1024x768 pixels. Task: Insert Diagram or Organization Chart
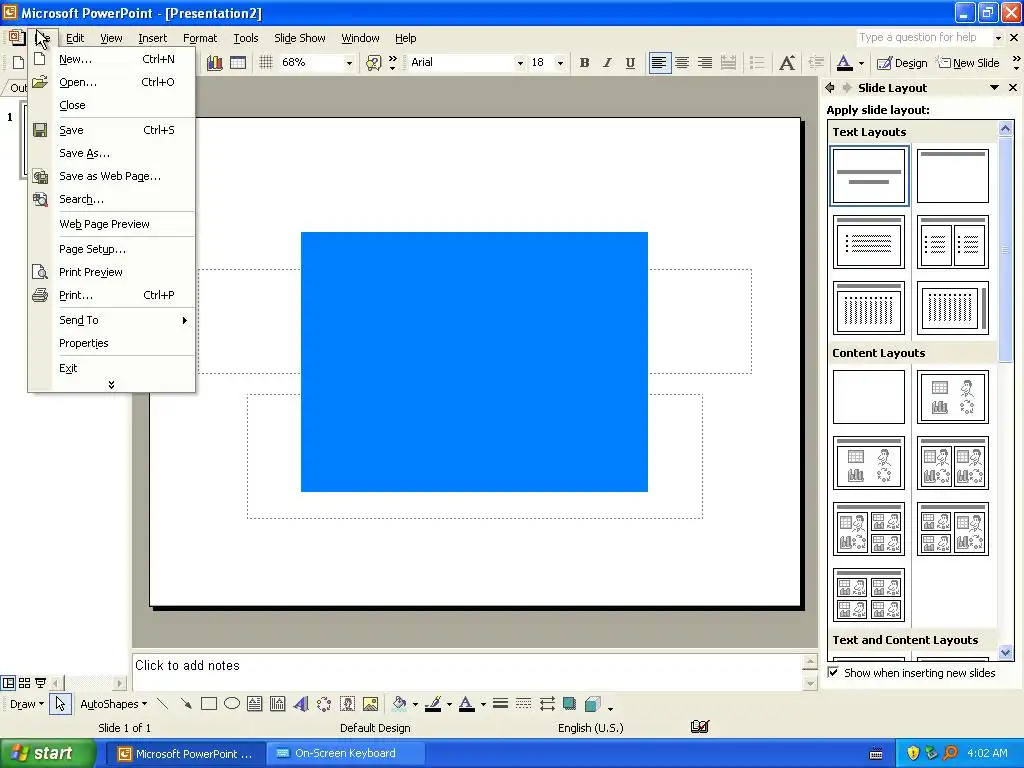324,704
